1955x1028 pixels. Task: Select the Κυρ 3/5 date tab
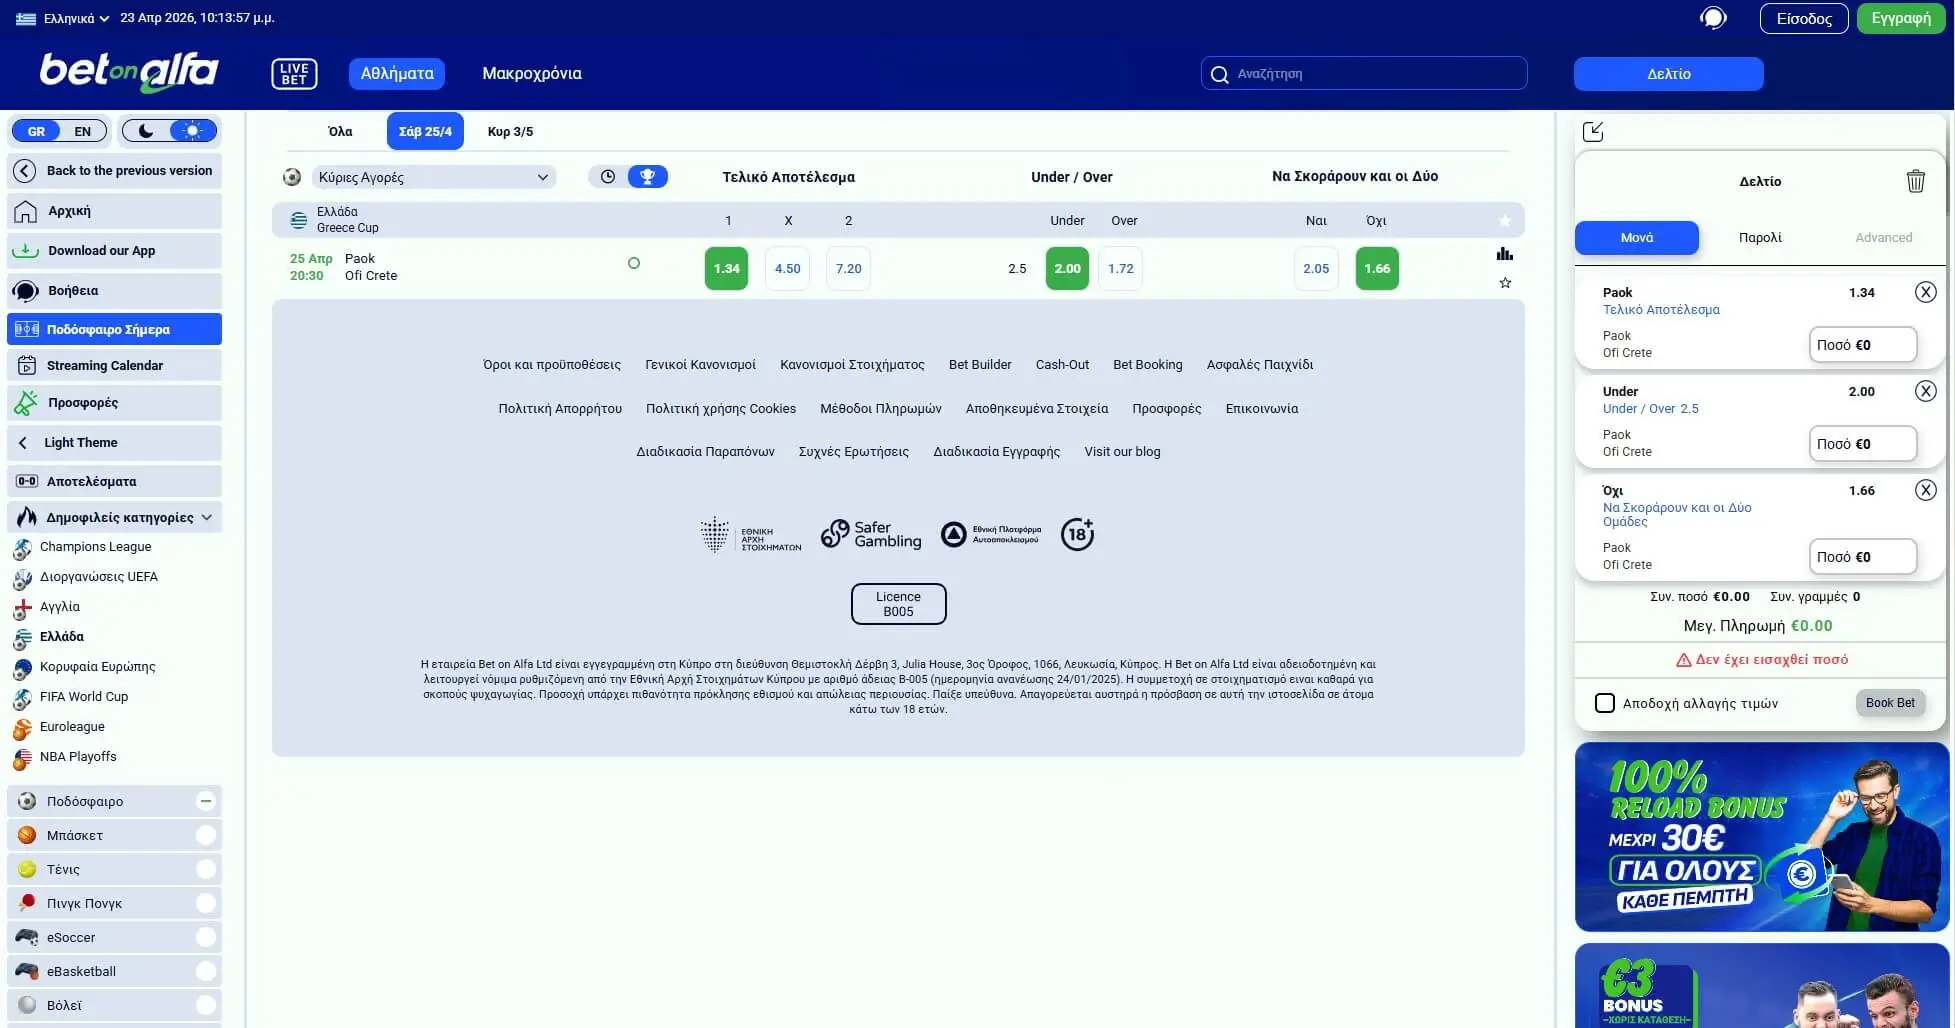[x=510, y=131]
